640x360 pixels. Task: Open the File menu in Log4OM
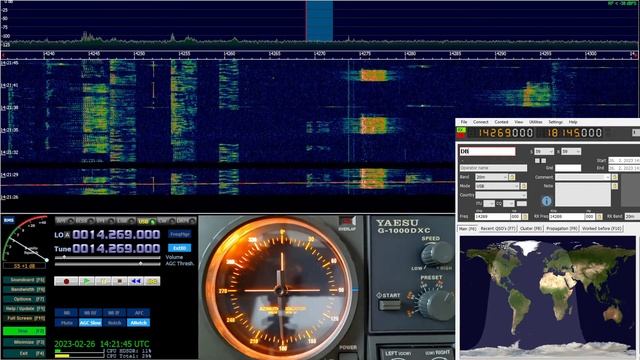(x=464, y=122)
